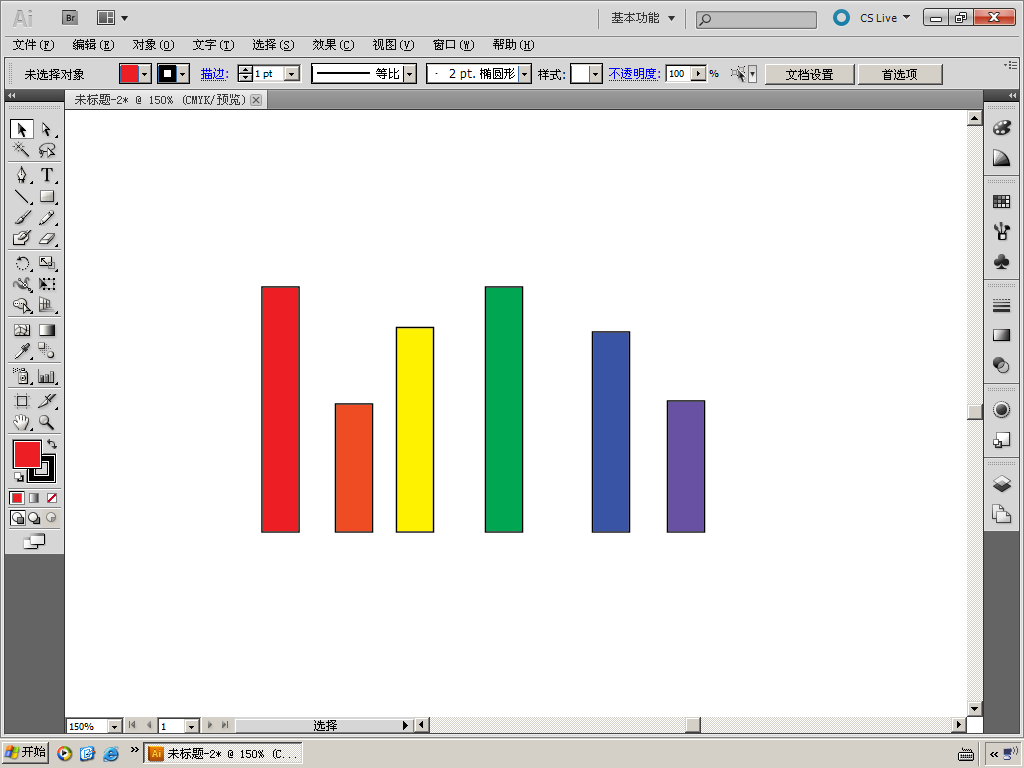Open the 2 pt. 椭圆形 brush dropdown
The height and width of the screenshot is (768, 1024).
pyautogui.click(x=524, y=74)
